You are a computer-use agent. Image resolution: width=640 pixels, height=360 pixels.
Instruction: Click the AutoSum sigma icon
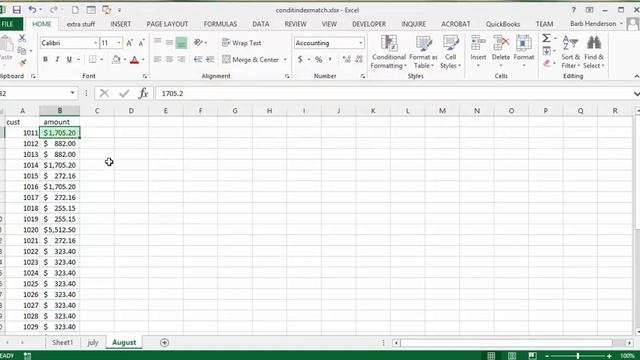pyautogui.click(x=546, y=38)
